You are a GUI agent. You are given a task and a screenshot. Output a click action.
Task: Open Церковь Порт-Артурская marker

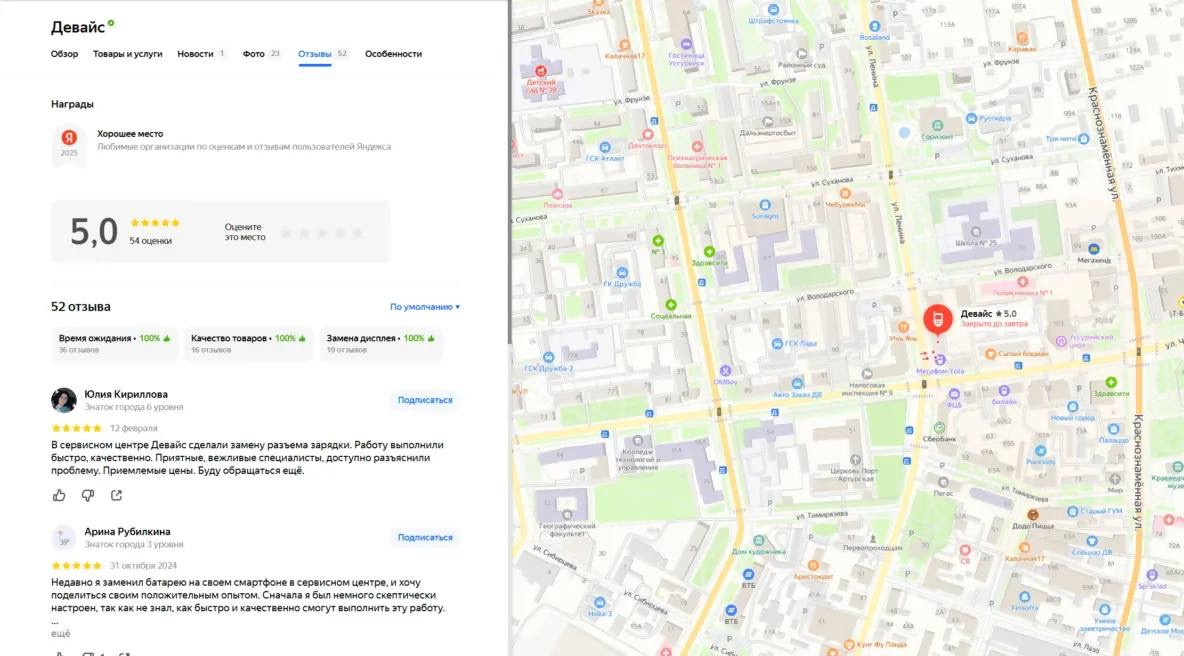click(x=855, y=460)
